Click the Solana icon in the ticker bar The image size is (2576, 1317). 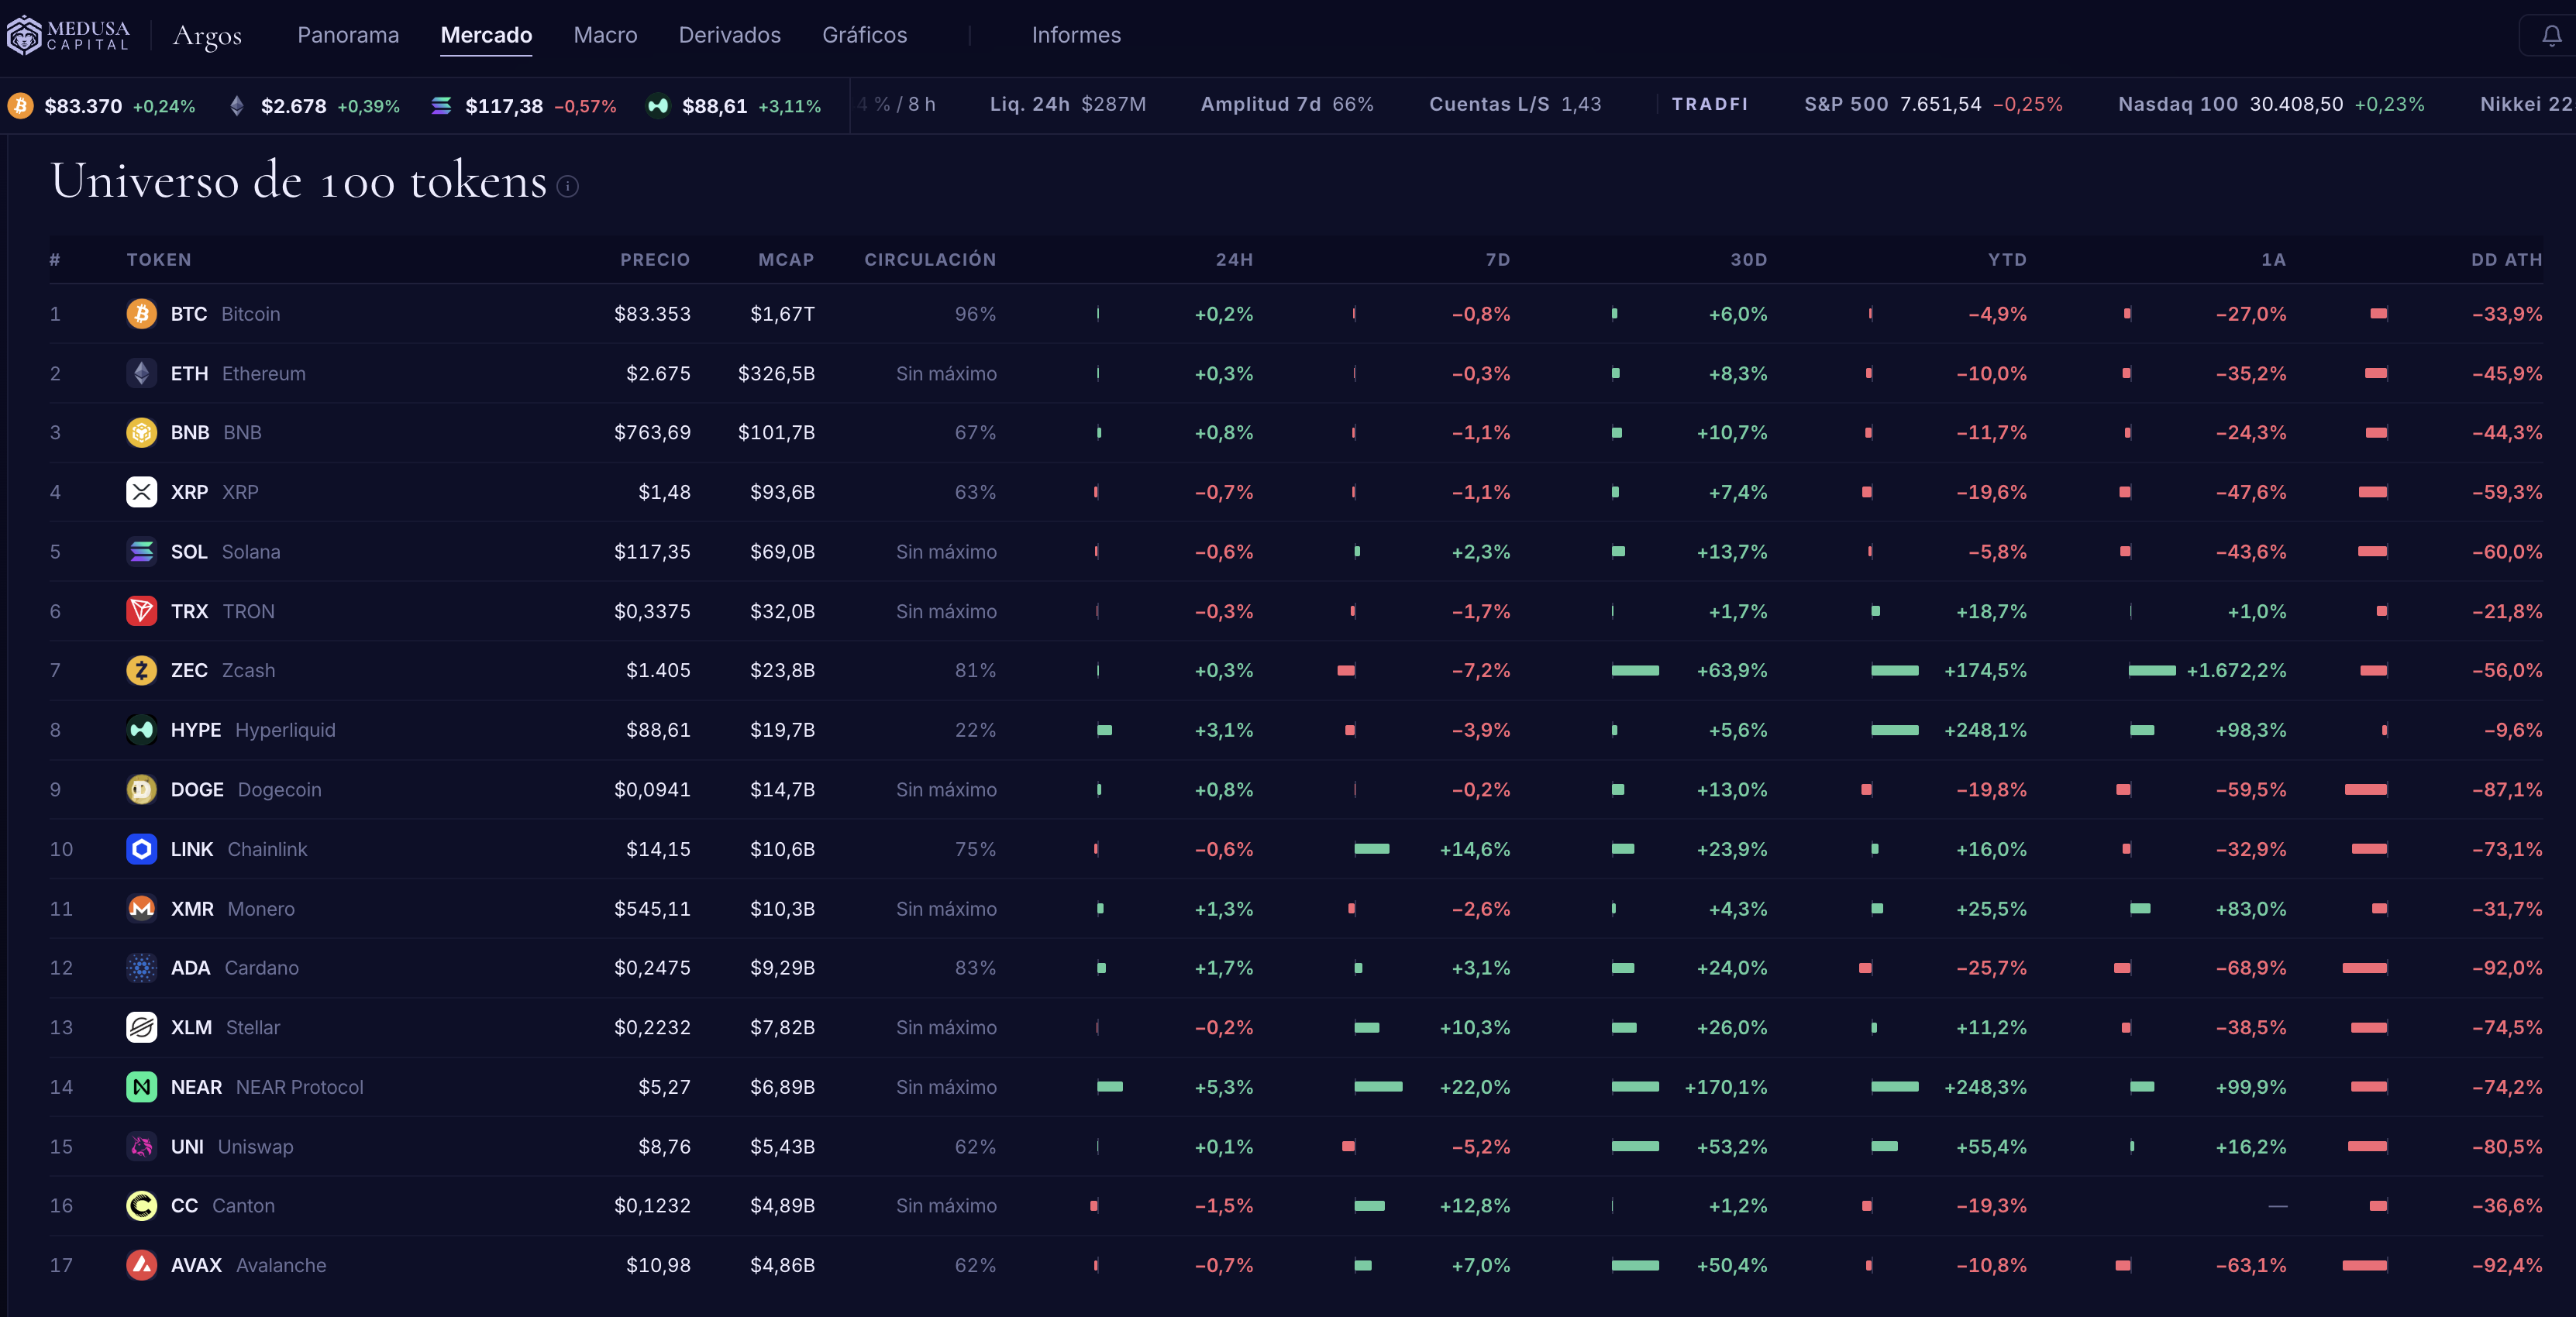coord(441,105)
